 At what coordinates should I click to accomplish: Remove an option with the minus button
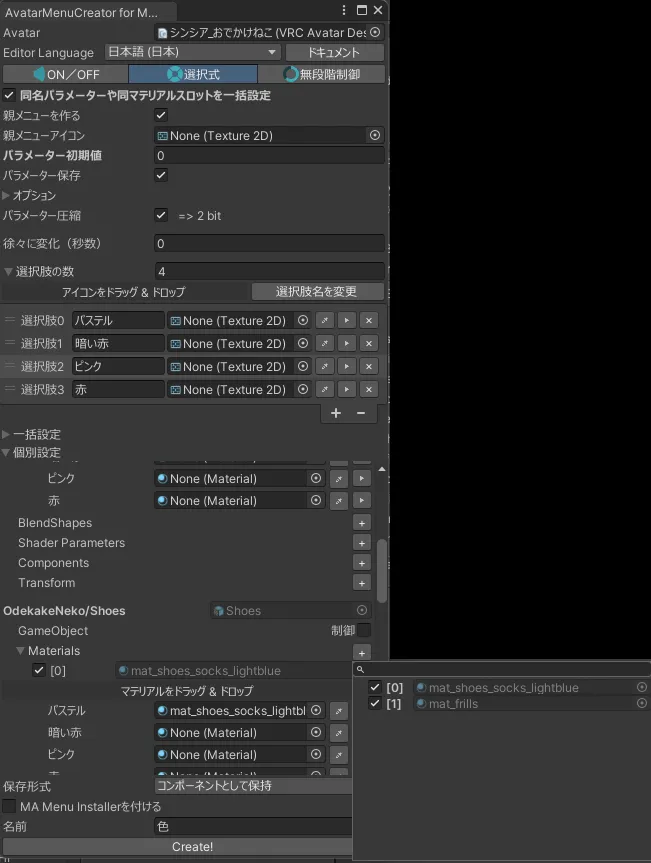(361, 413)
